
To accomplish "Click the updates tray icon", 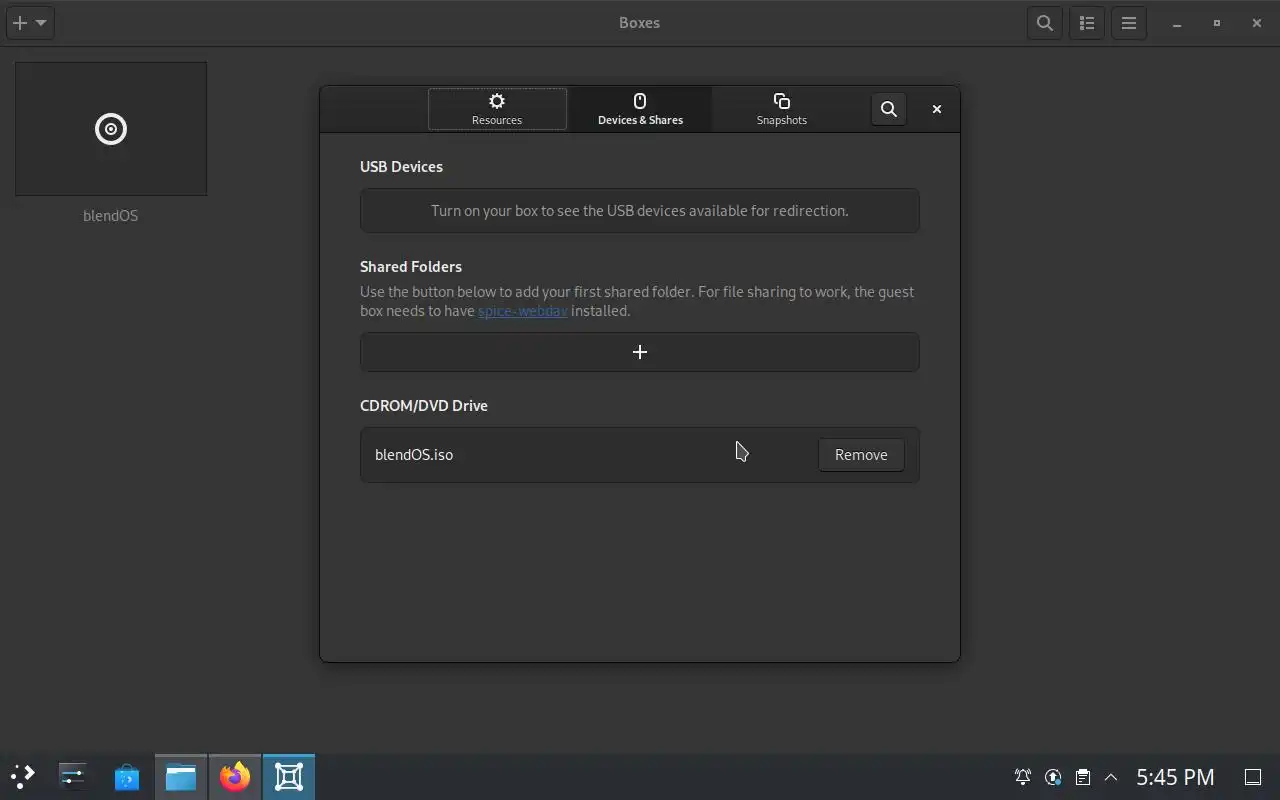I will 1053,777.
